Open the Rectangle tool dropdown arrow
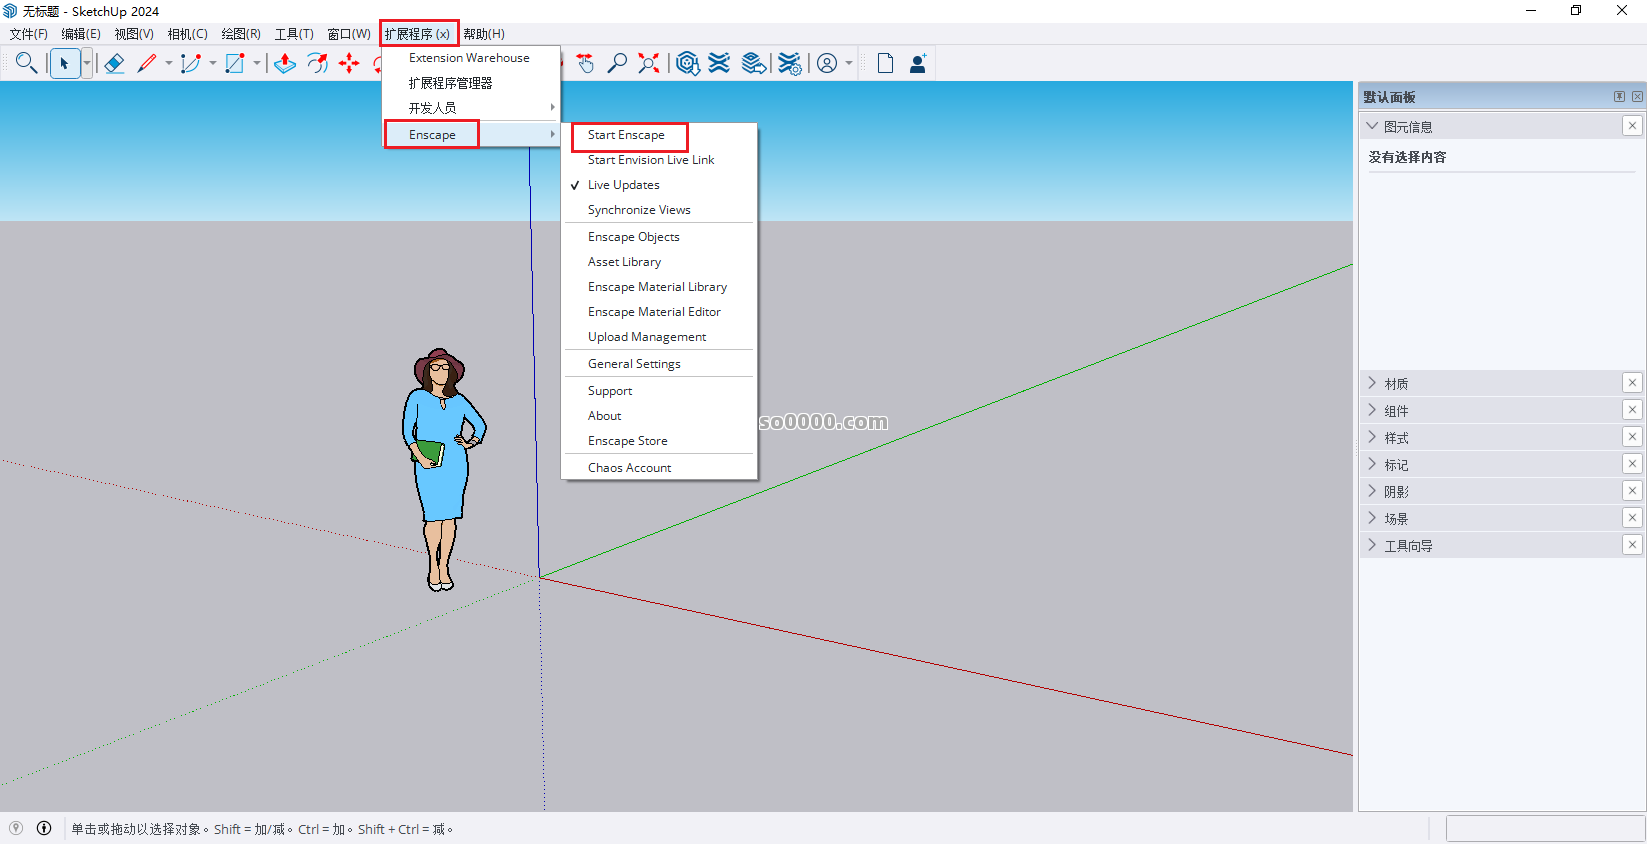This screenshot has width=1647, height=844. pos(257,63)
